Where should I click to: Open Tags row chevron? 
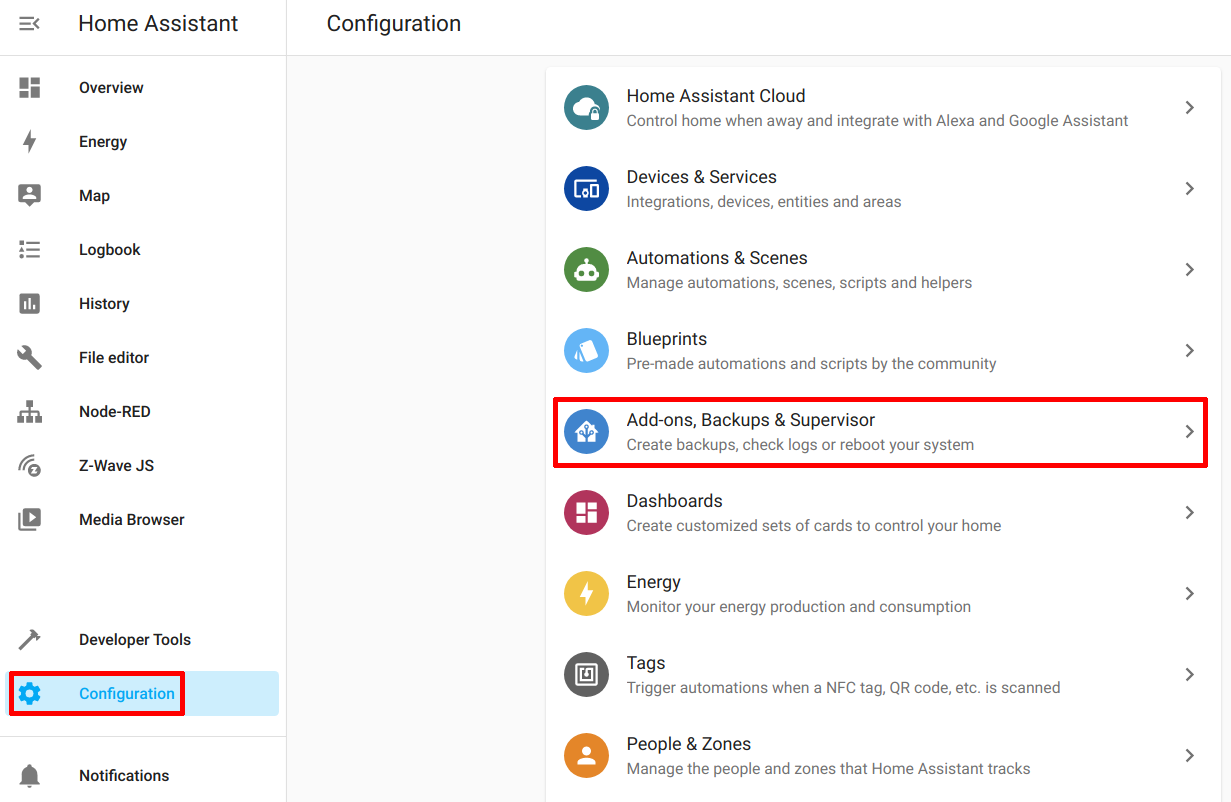(1189, 674)
